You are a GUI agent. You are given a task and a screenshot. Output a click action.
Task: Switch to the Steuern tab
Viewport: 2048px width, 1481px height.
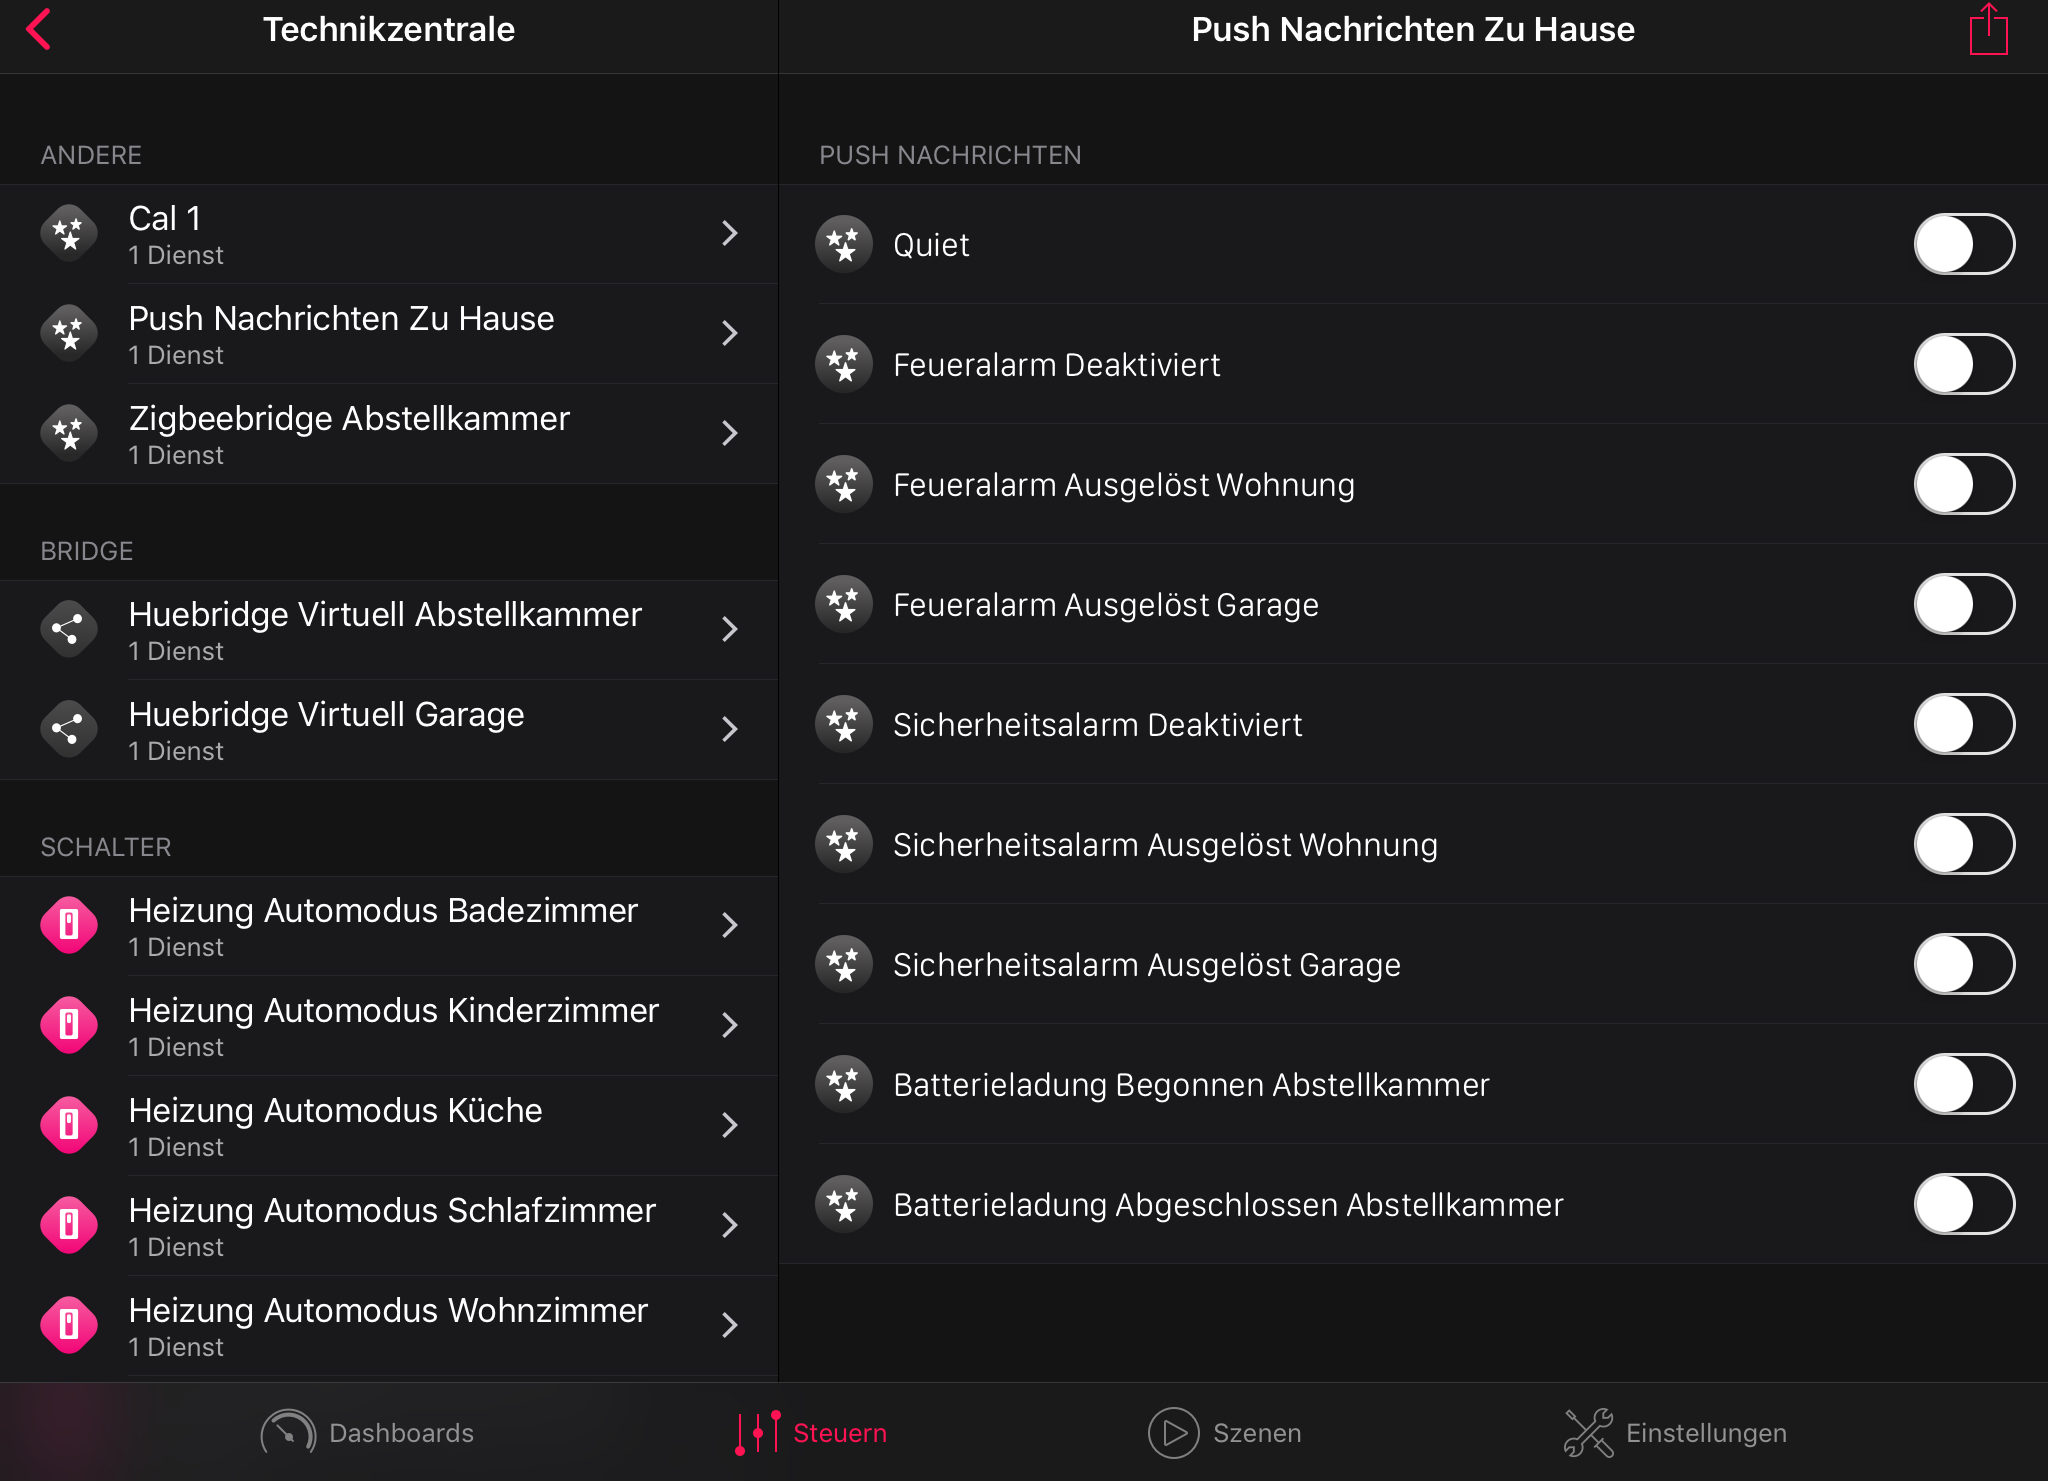coord(811,1433)
